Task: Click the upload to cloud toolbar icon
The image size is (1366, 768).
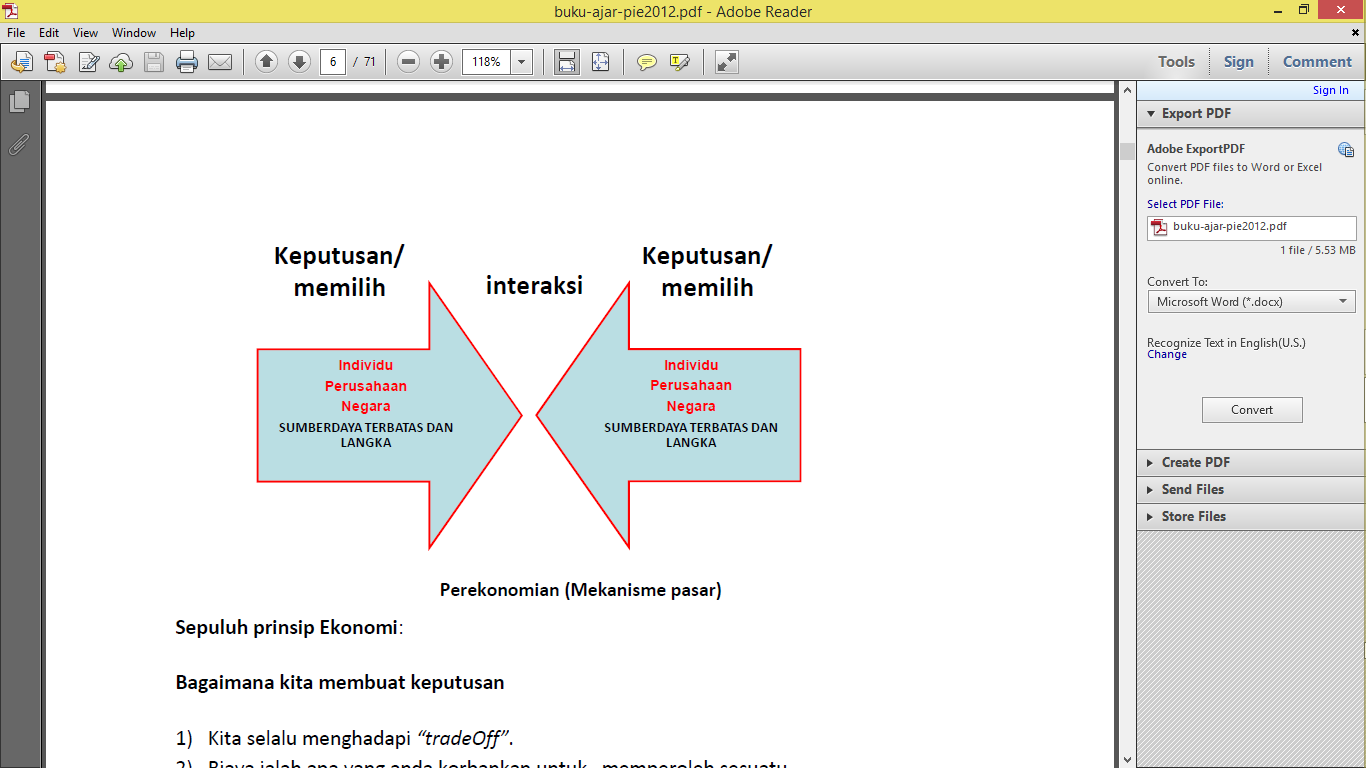Action: click(x=121, y=62)
